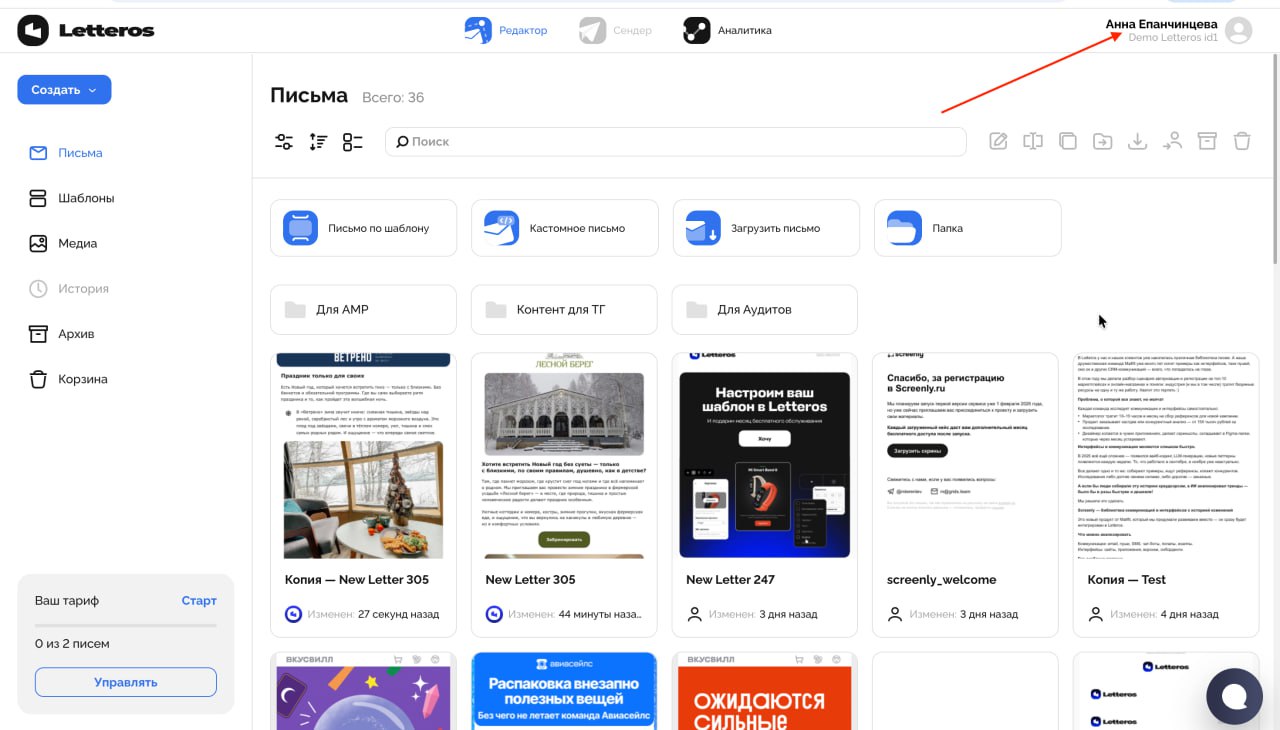Toggle multi-select checklist mode
This screenshot has width=1280, height=730.
pos(352,142)
